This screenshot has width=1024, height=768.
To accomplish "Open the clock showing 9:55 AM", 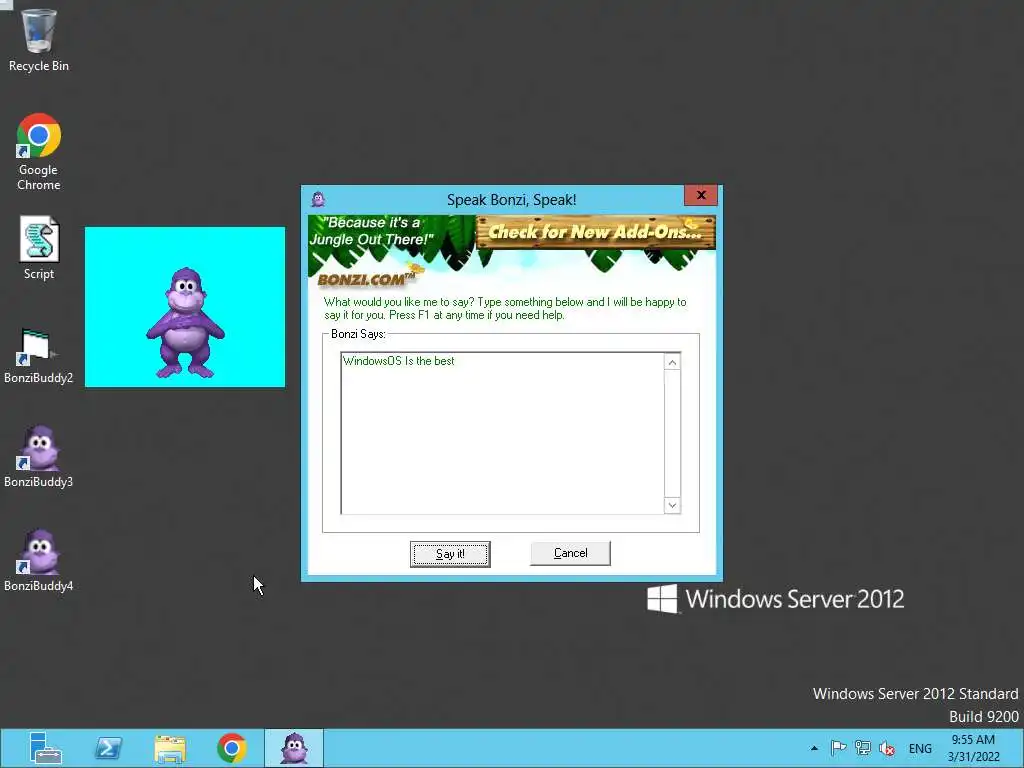I will pos(973,748).
